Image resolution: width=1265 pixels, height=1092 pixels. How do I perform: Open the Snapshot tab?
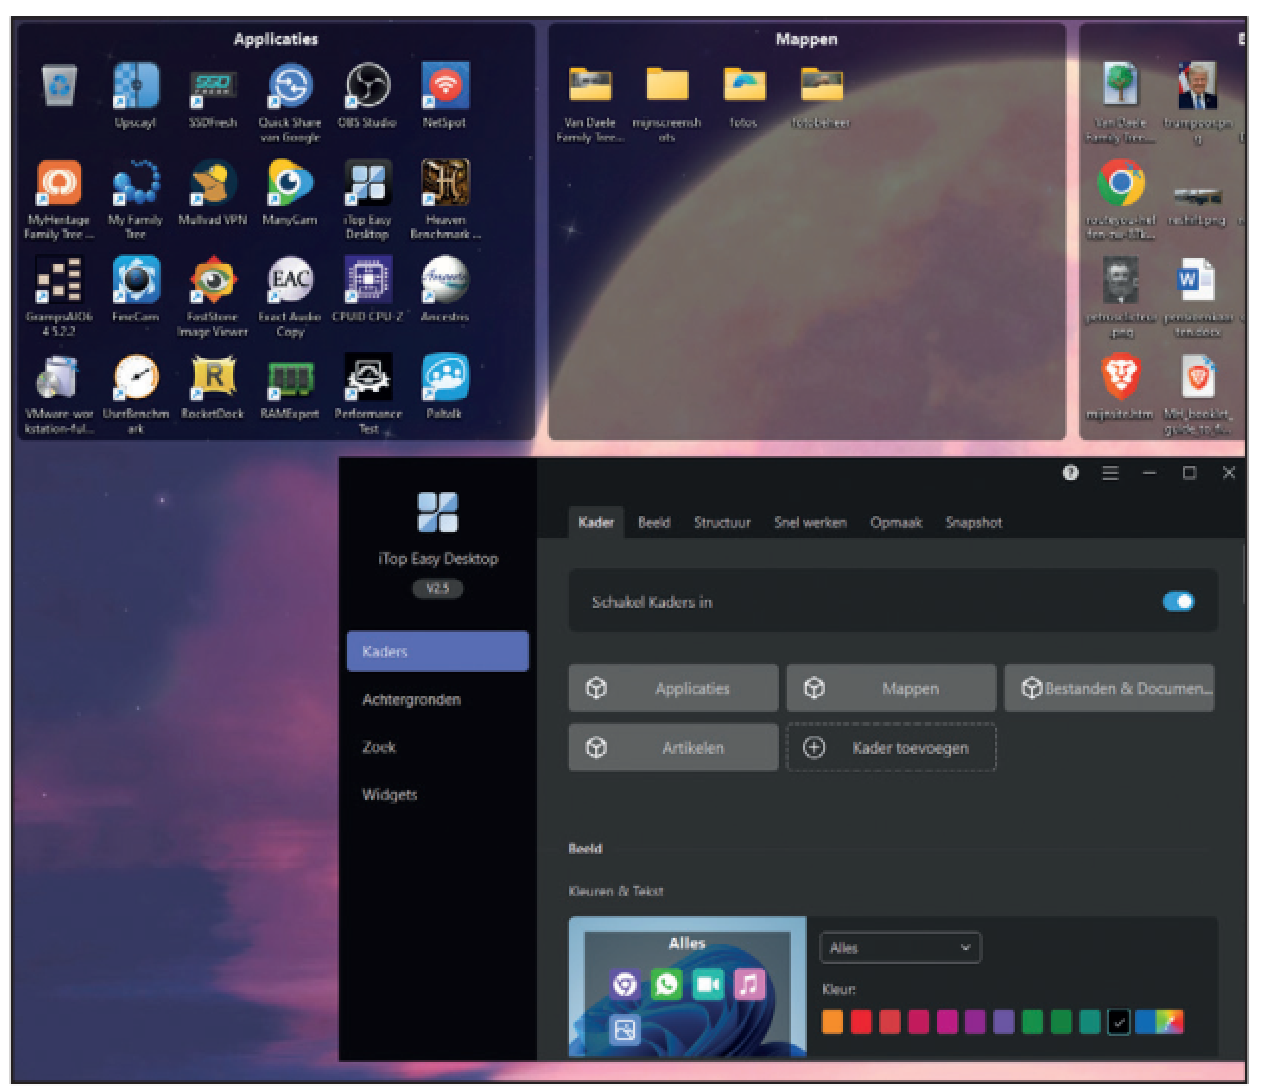[973, 522]
